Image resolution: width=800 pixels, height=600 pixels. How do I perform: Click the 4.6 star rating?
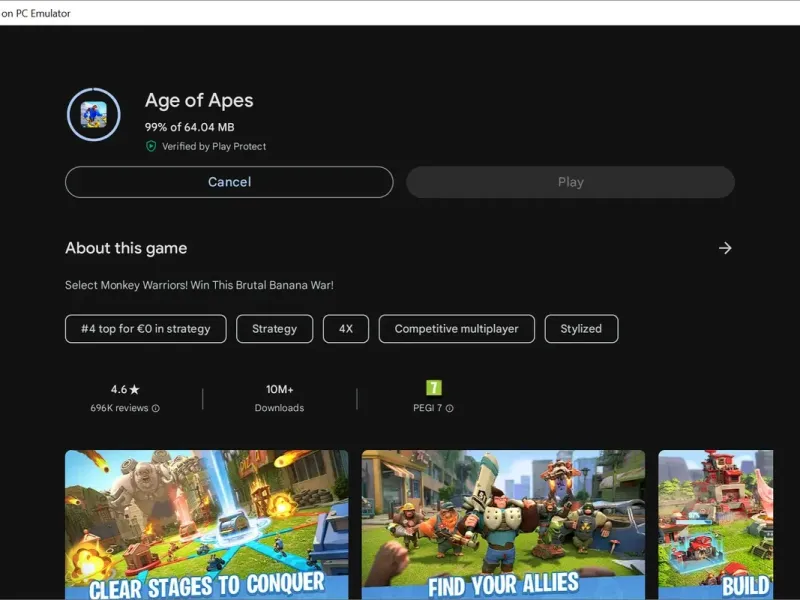[x=125, y=389]
